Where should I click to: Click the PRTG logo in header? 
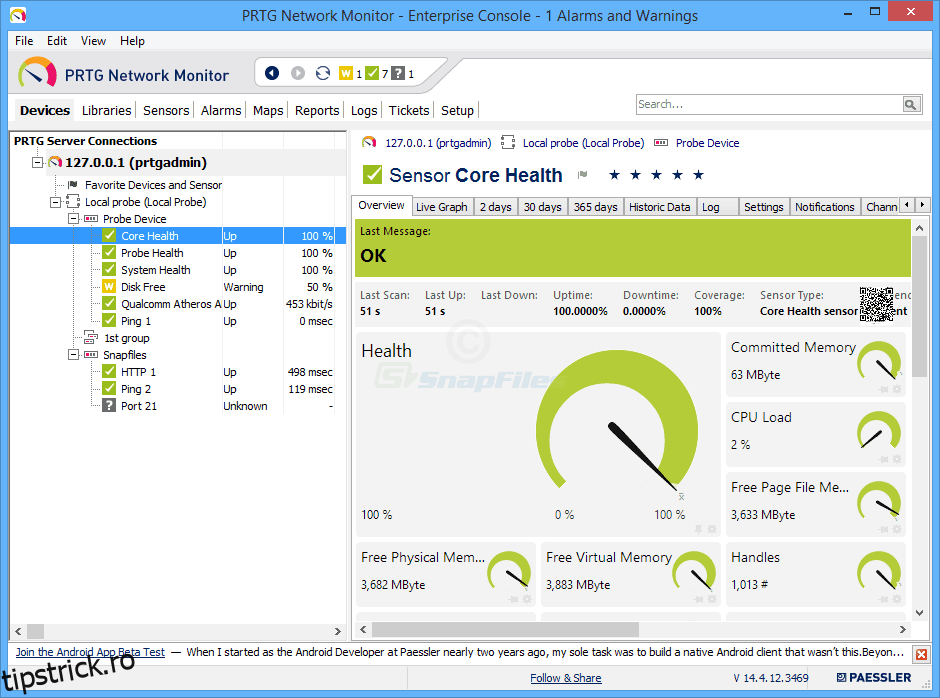click(37, 74)
